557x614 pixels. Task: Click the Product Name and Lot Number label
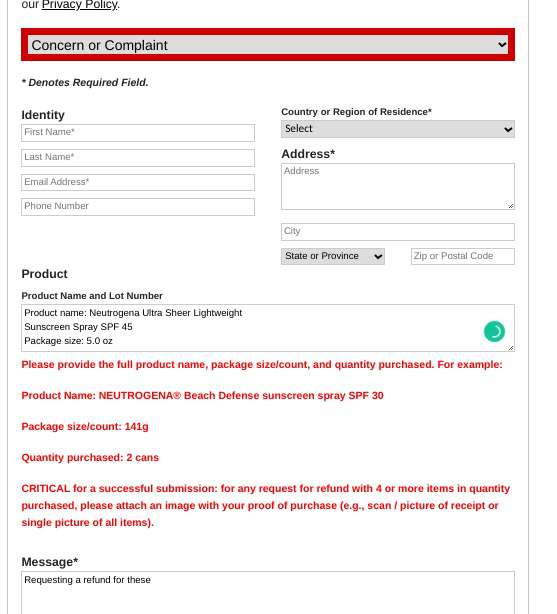point(92,296)
